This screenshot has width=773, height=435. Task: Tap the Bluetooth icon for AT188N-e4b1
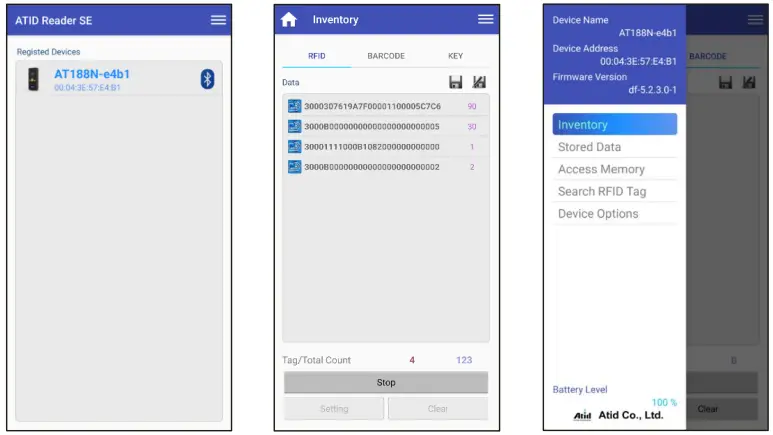coord(207,79)
